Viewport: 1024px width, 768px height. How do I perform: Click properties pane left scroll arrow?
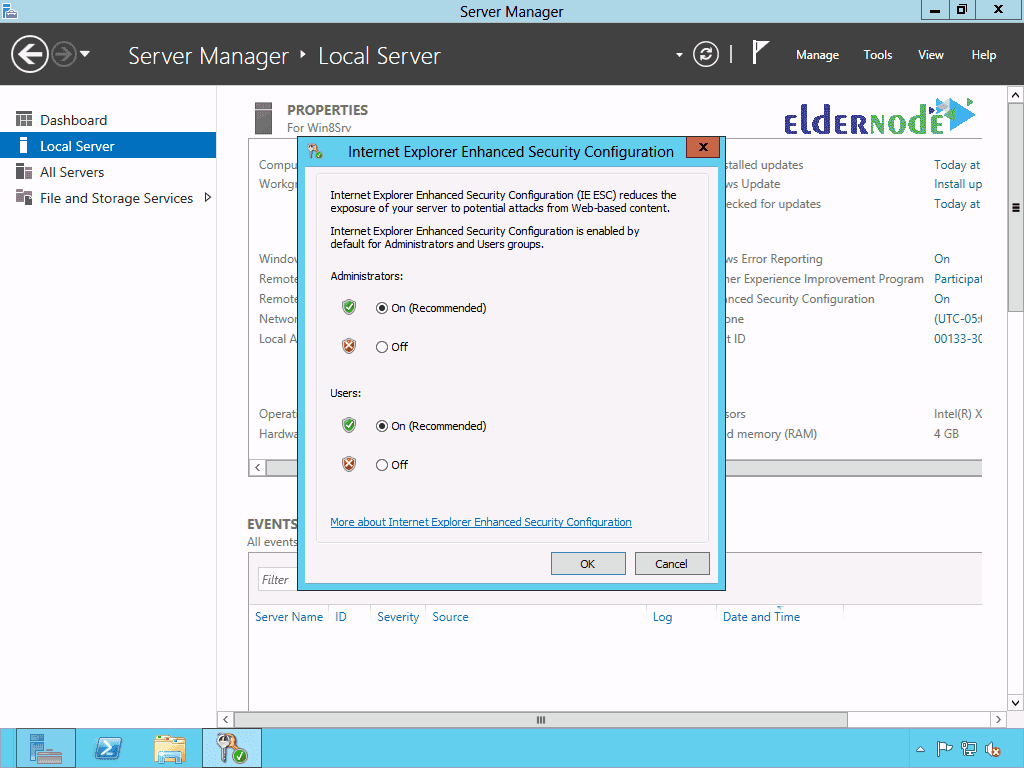[x=257, y=468]
